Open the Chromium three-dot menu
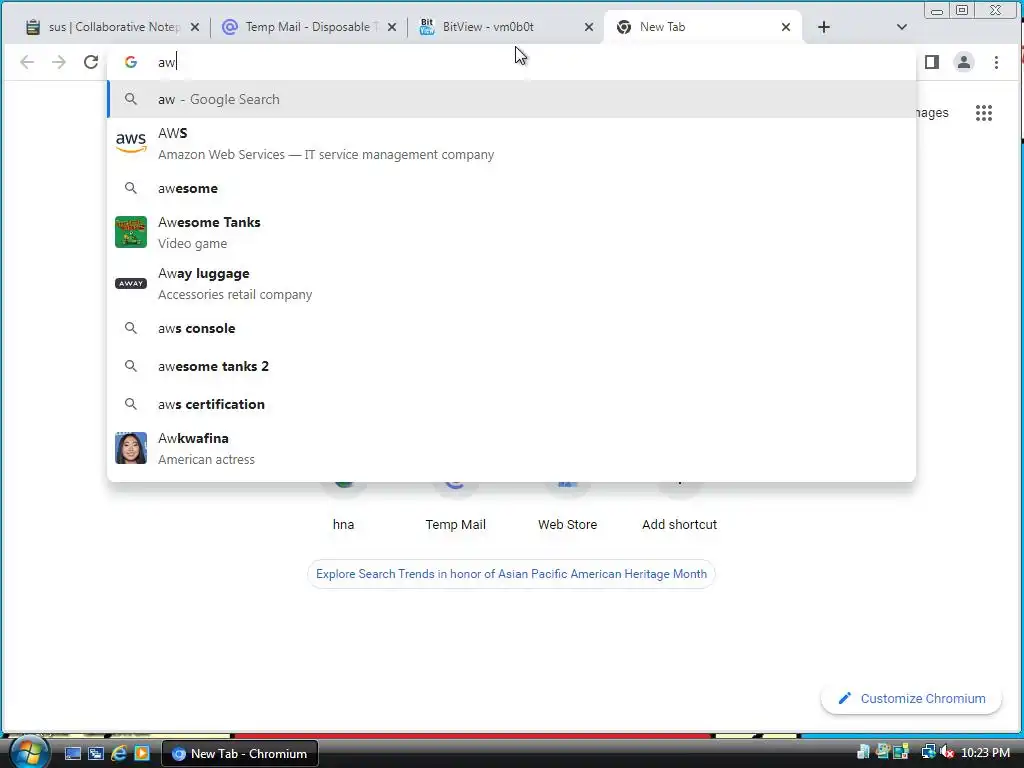Viewport: 1024px width, 768px height. (996, 62)
